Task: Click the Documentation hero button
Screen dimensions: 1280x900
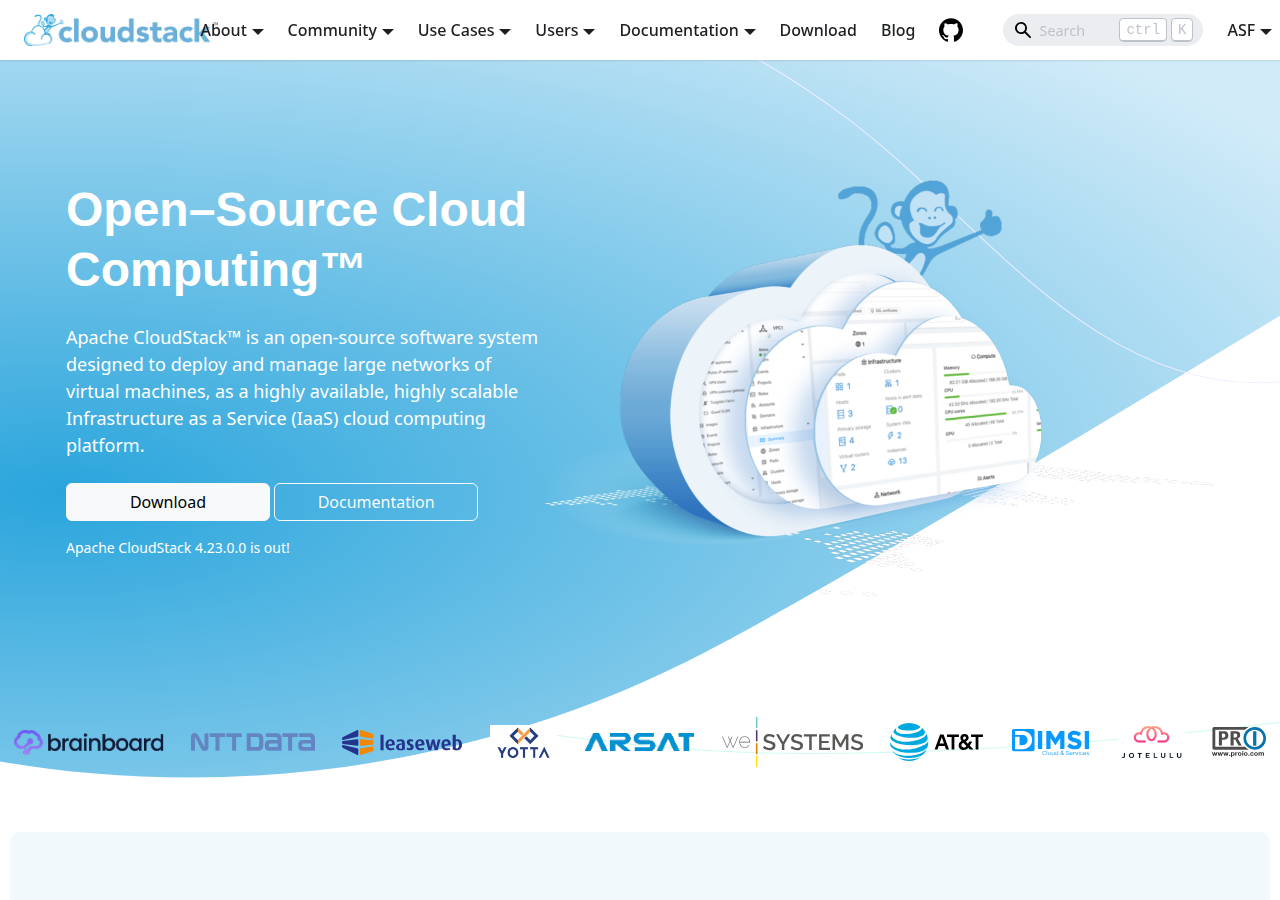Action: (376, 502)
